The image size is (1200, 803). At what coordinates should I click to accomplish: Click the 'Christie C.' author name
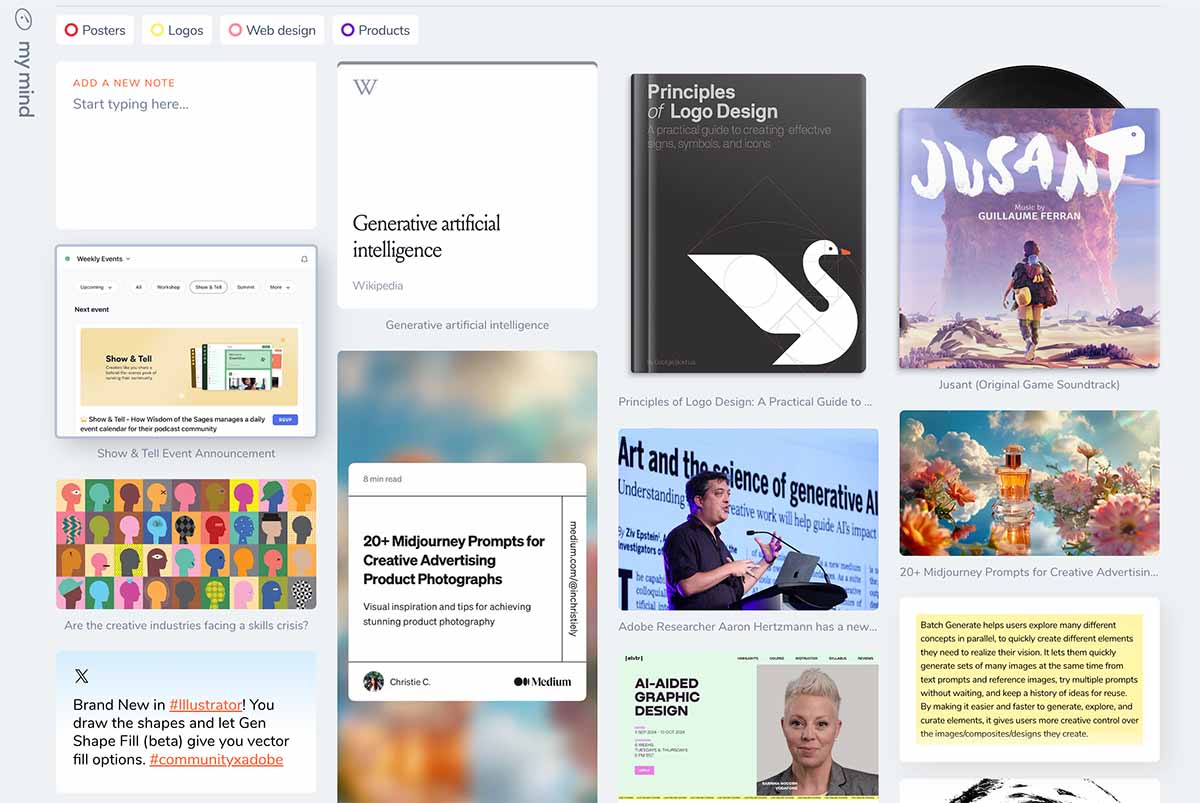(410, 682)
